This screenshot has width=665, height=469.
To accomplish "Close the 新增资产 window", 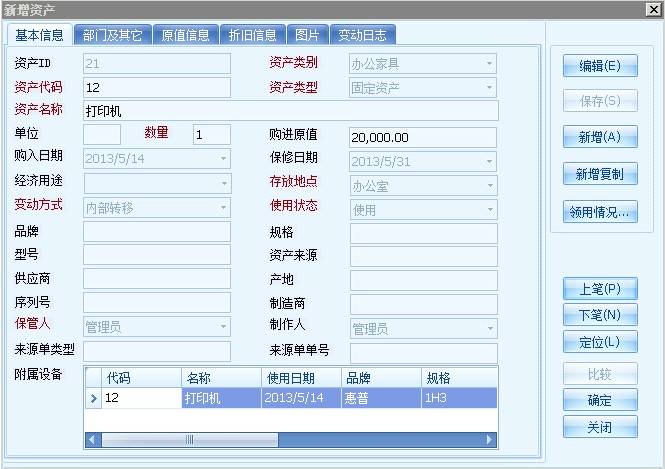I will pyautogui.click(x=654, y=9).
